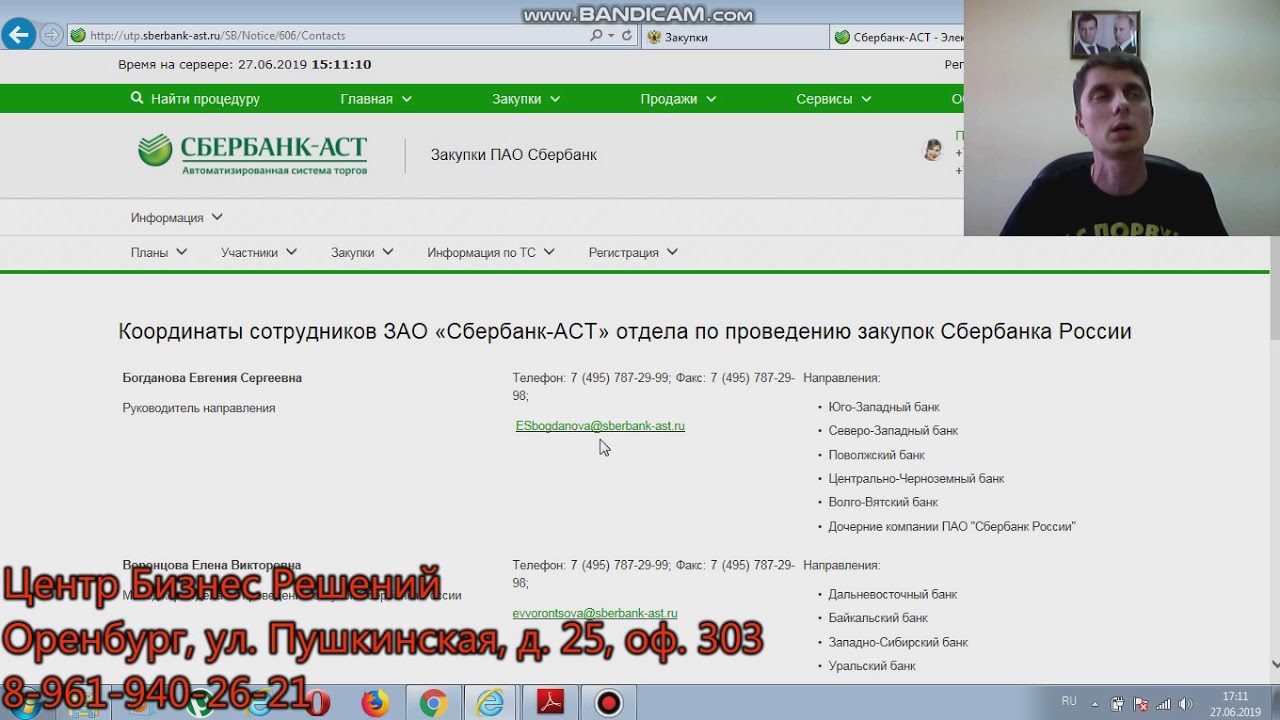Open Firefox from the taskbar
This screenshot has width=1280, height=720.
point(375,703)
